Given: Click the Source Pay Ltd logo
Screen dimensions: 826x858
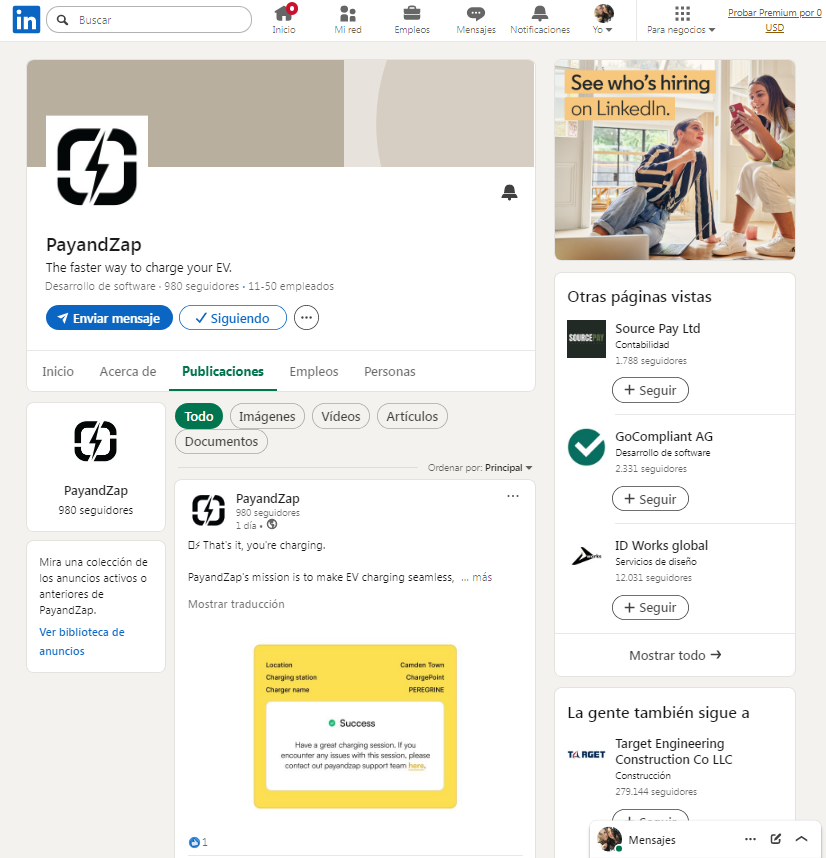Looking at the screenshot, I should (586, 339).
